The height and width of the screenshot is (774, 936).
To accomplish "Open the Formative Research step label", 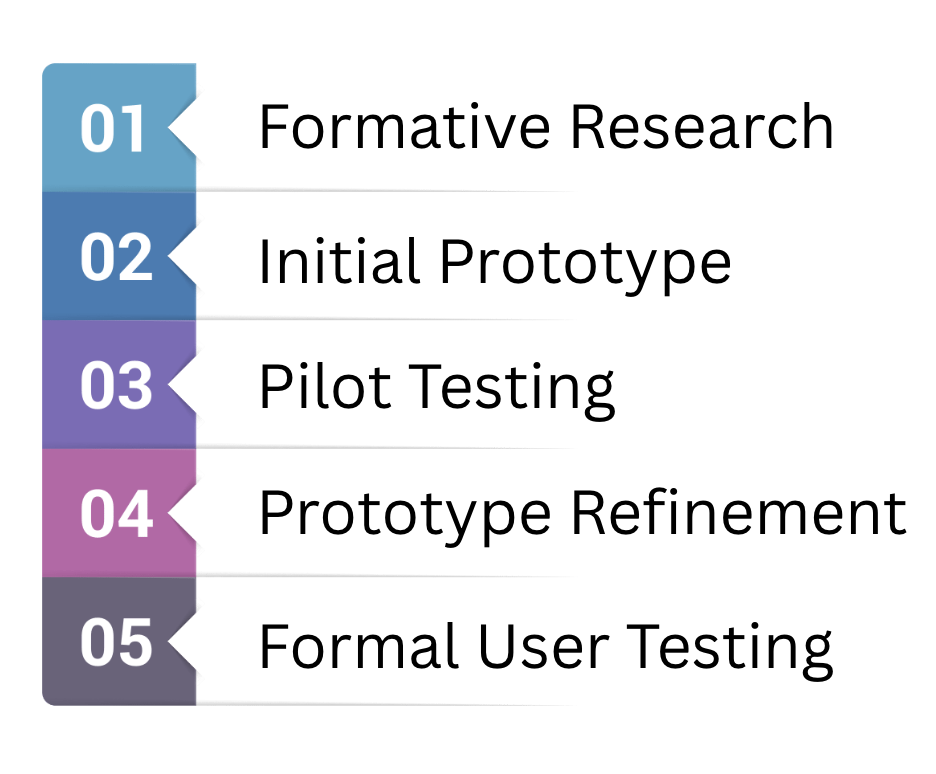I will [546, 128].
